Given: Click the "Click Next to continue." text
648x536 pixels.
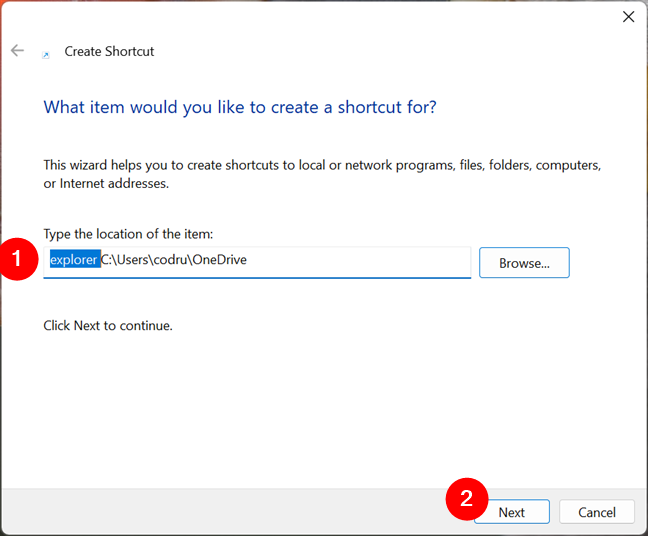Looking at the screenshot, I should (108, 326).
